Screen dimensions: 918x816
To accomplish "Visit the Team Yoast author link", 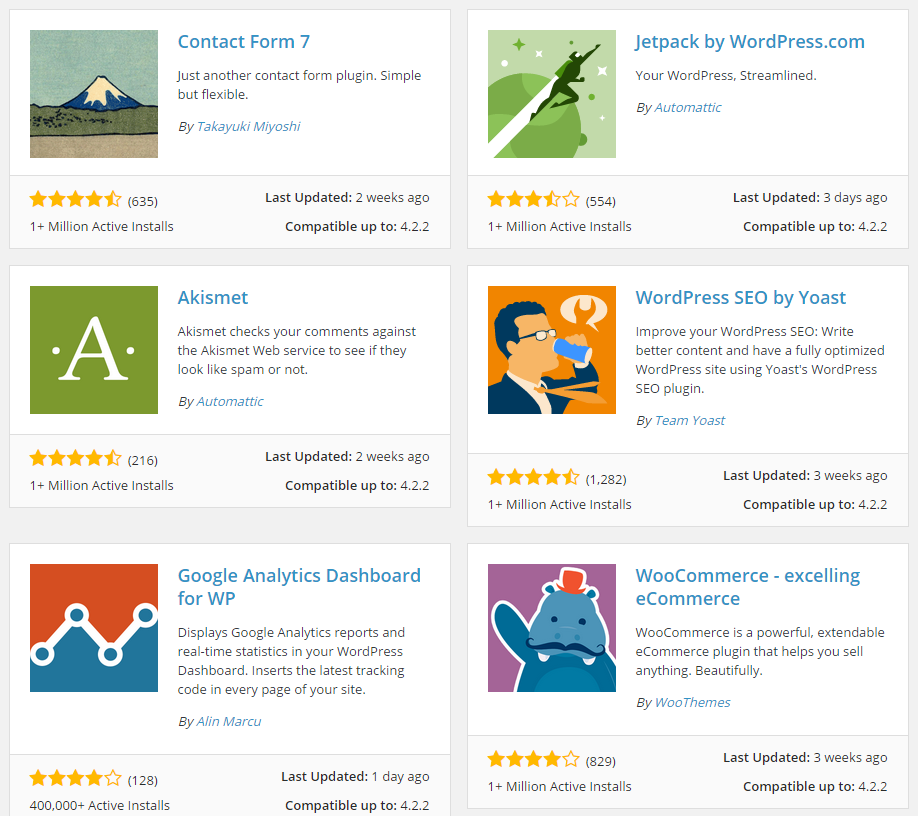I will [690, 420].
